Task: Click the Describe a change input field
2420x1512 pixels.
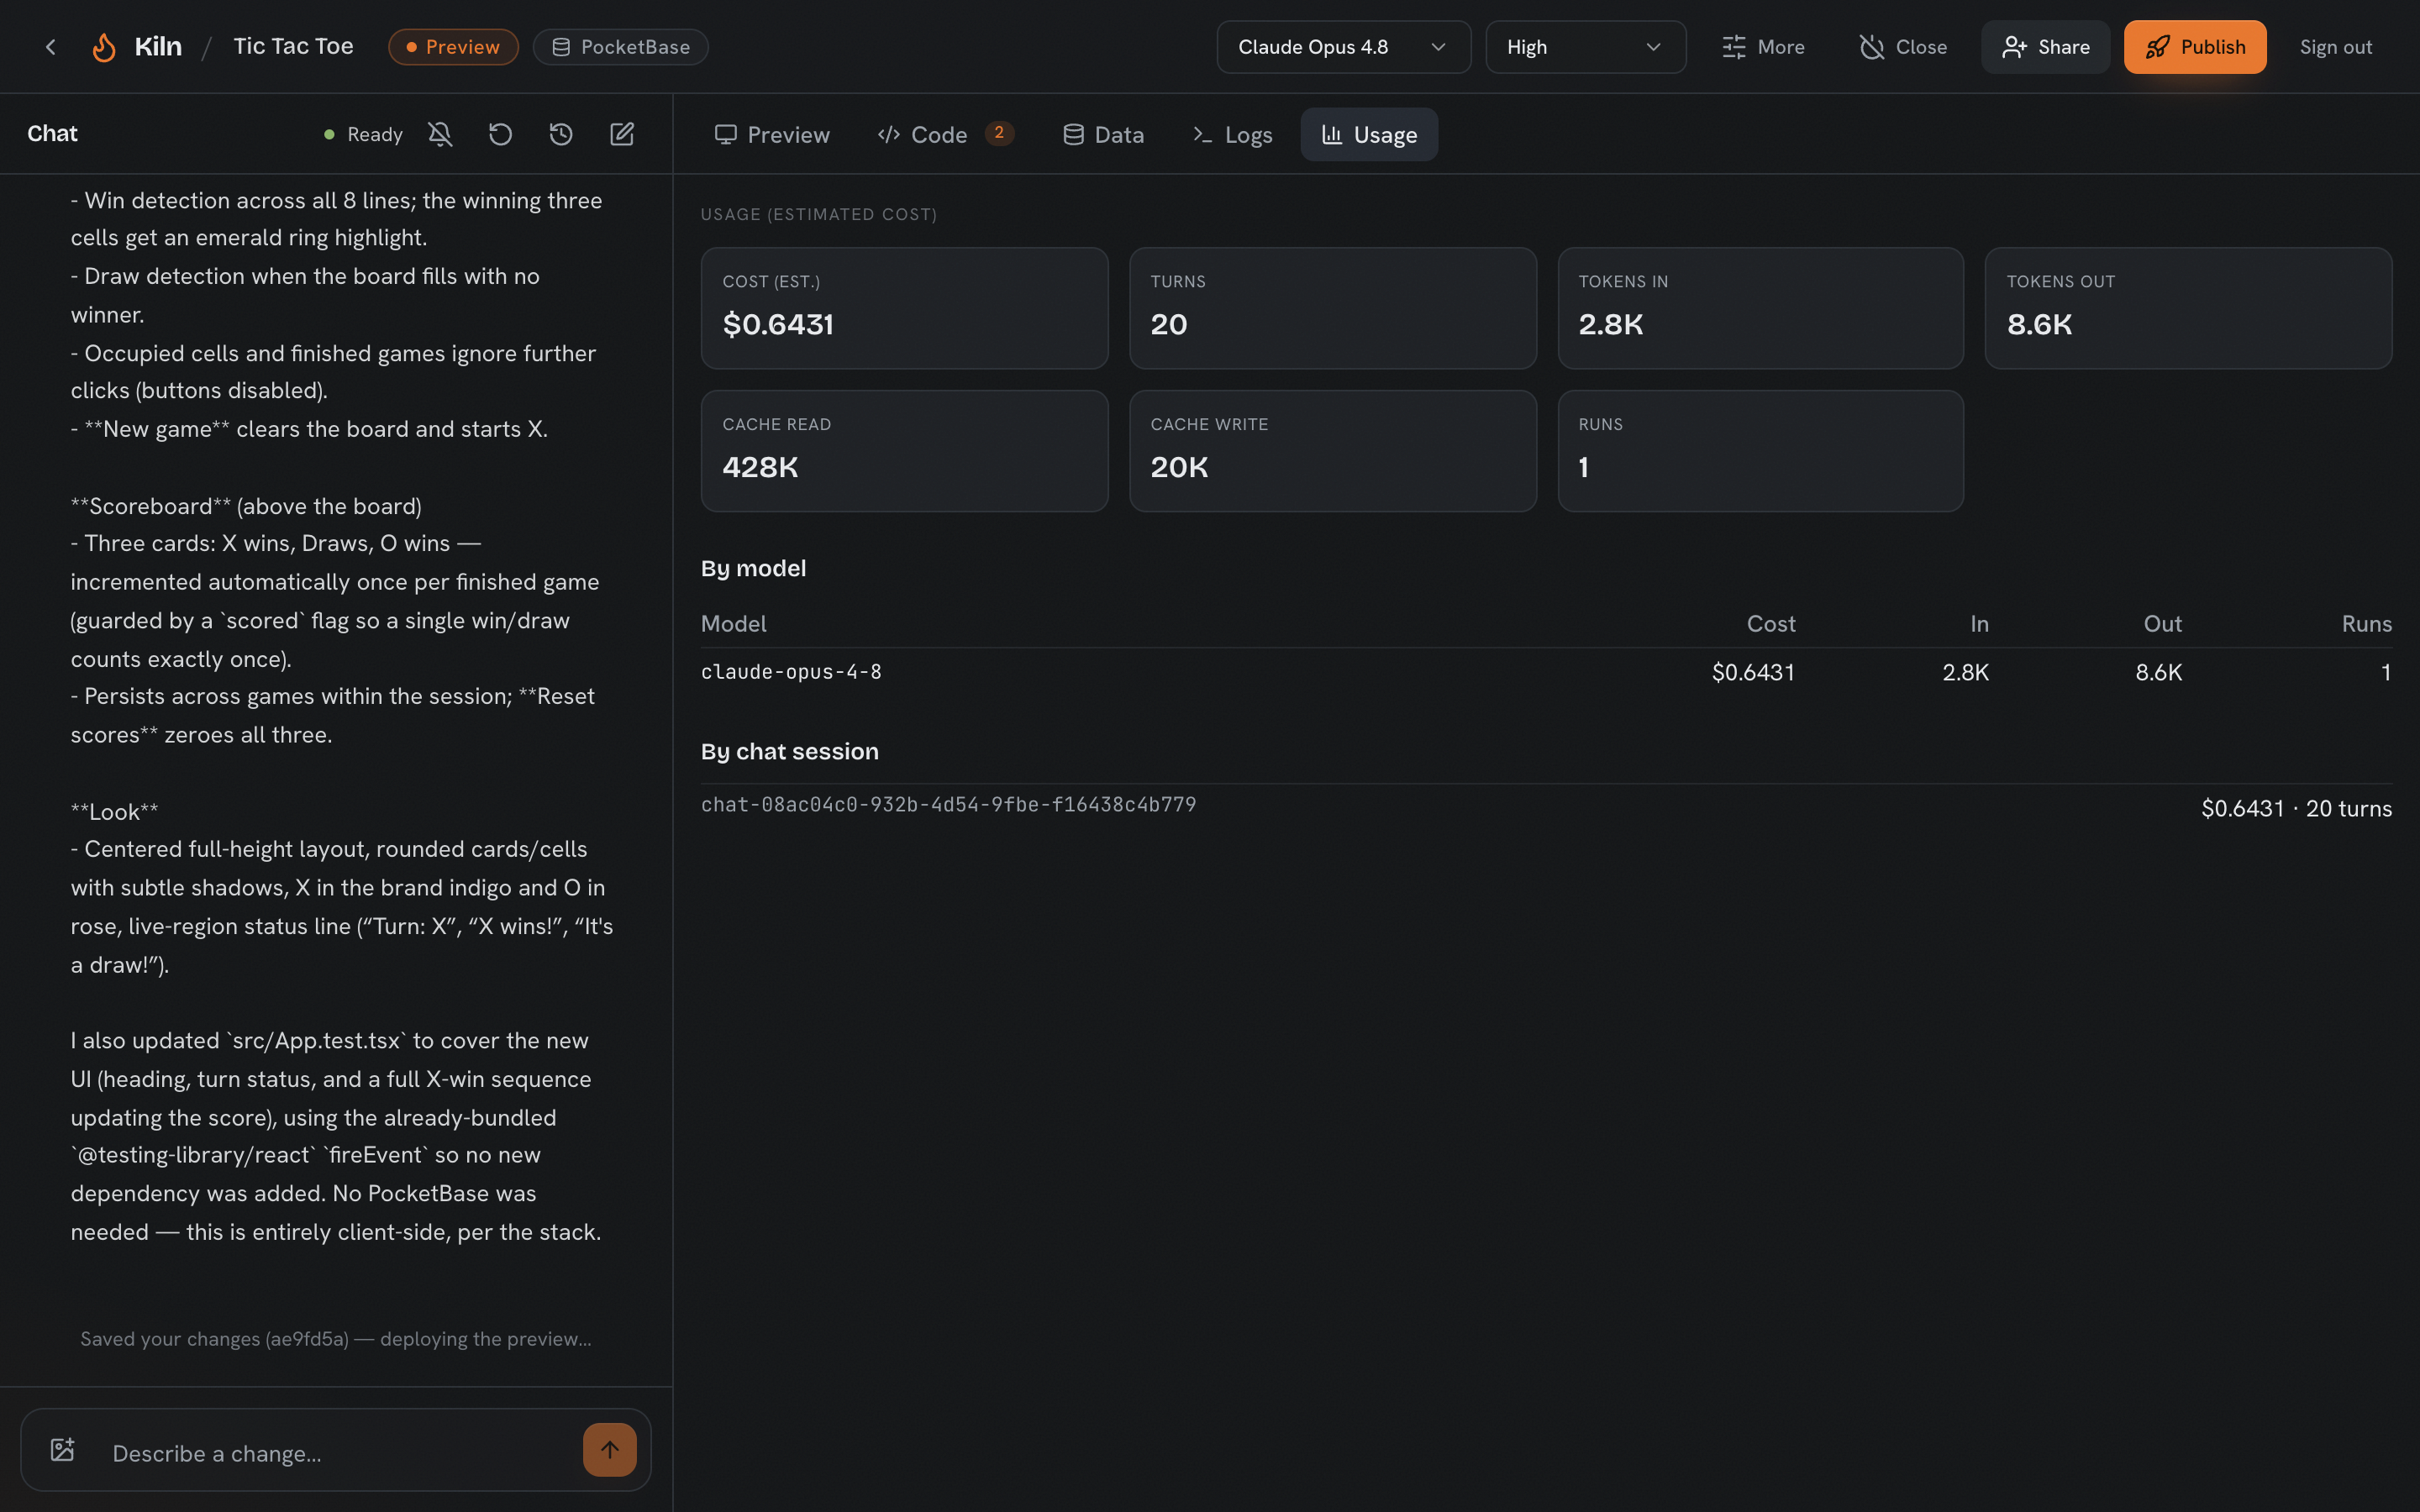Action: pyautogui.click(x=337, y=1454)
